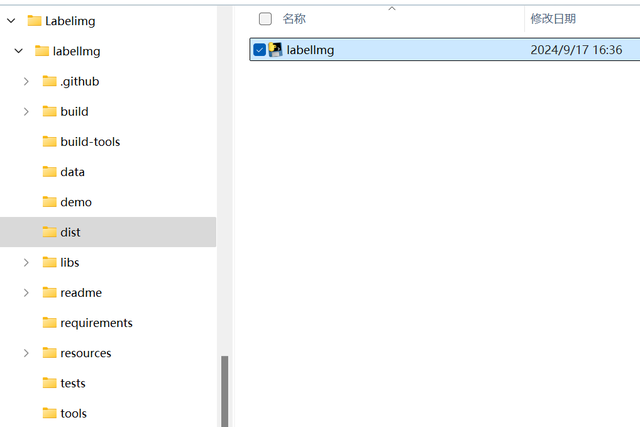Select the requirements tree label
640x427 pixels.
pyautogui.click(x=96, y=323)
